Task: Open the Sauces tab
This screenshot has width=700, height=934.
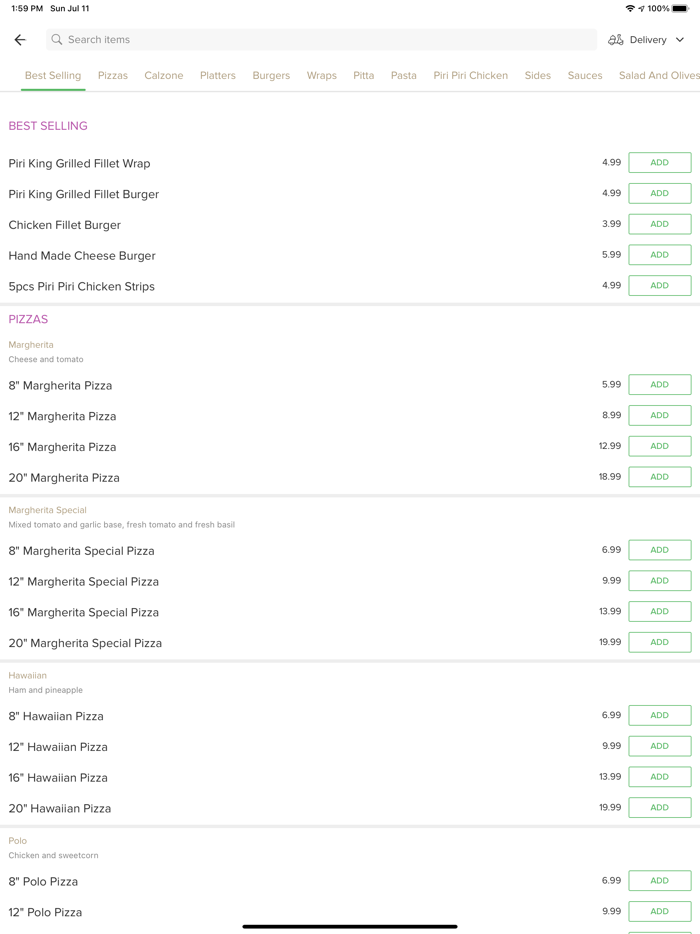Action: click(x=585, y=76)
